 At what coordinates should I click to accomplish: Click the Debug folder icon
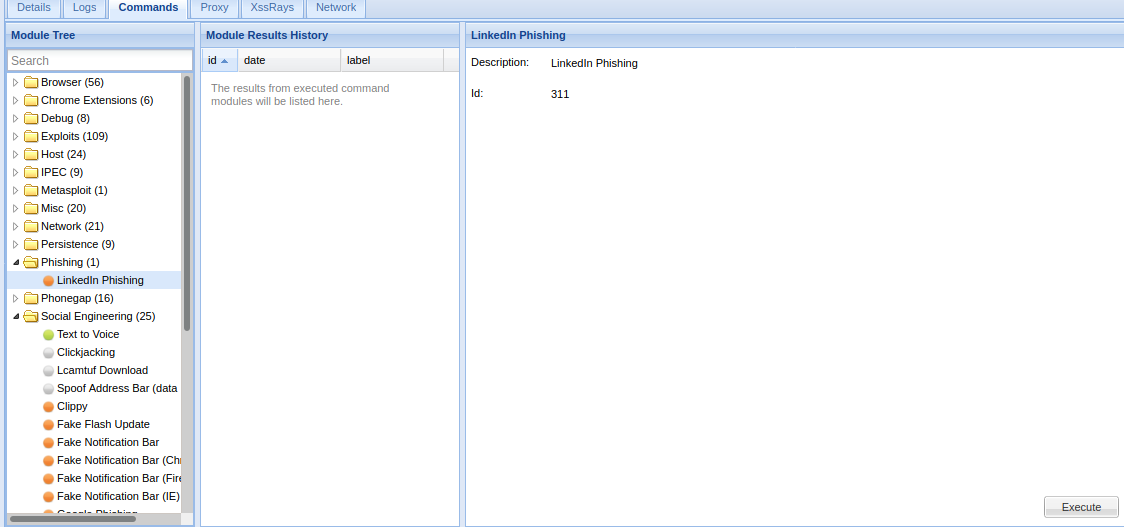(x=31, y=118)
